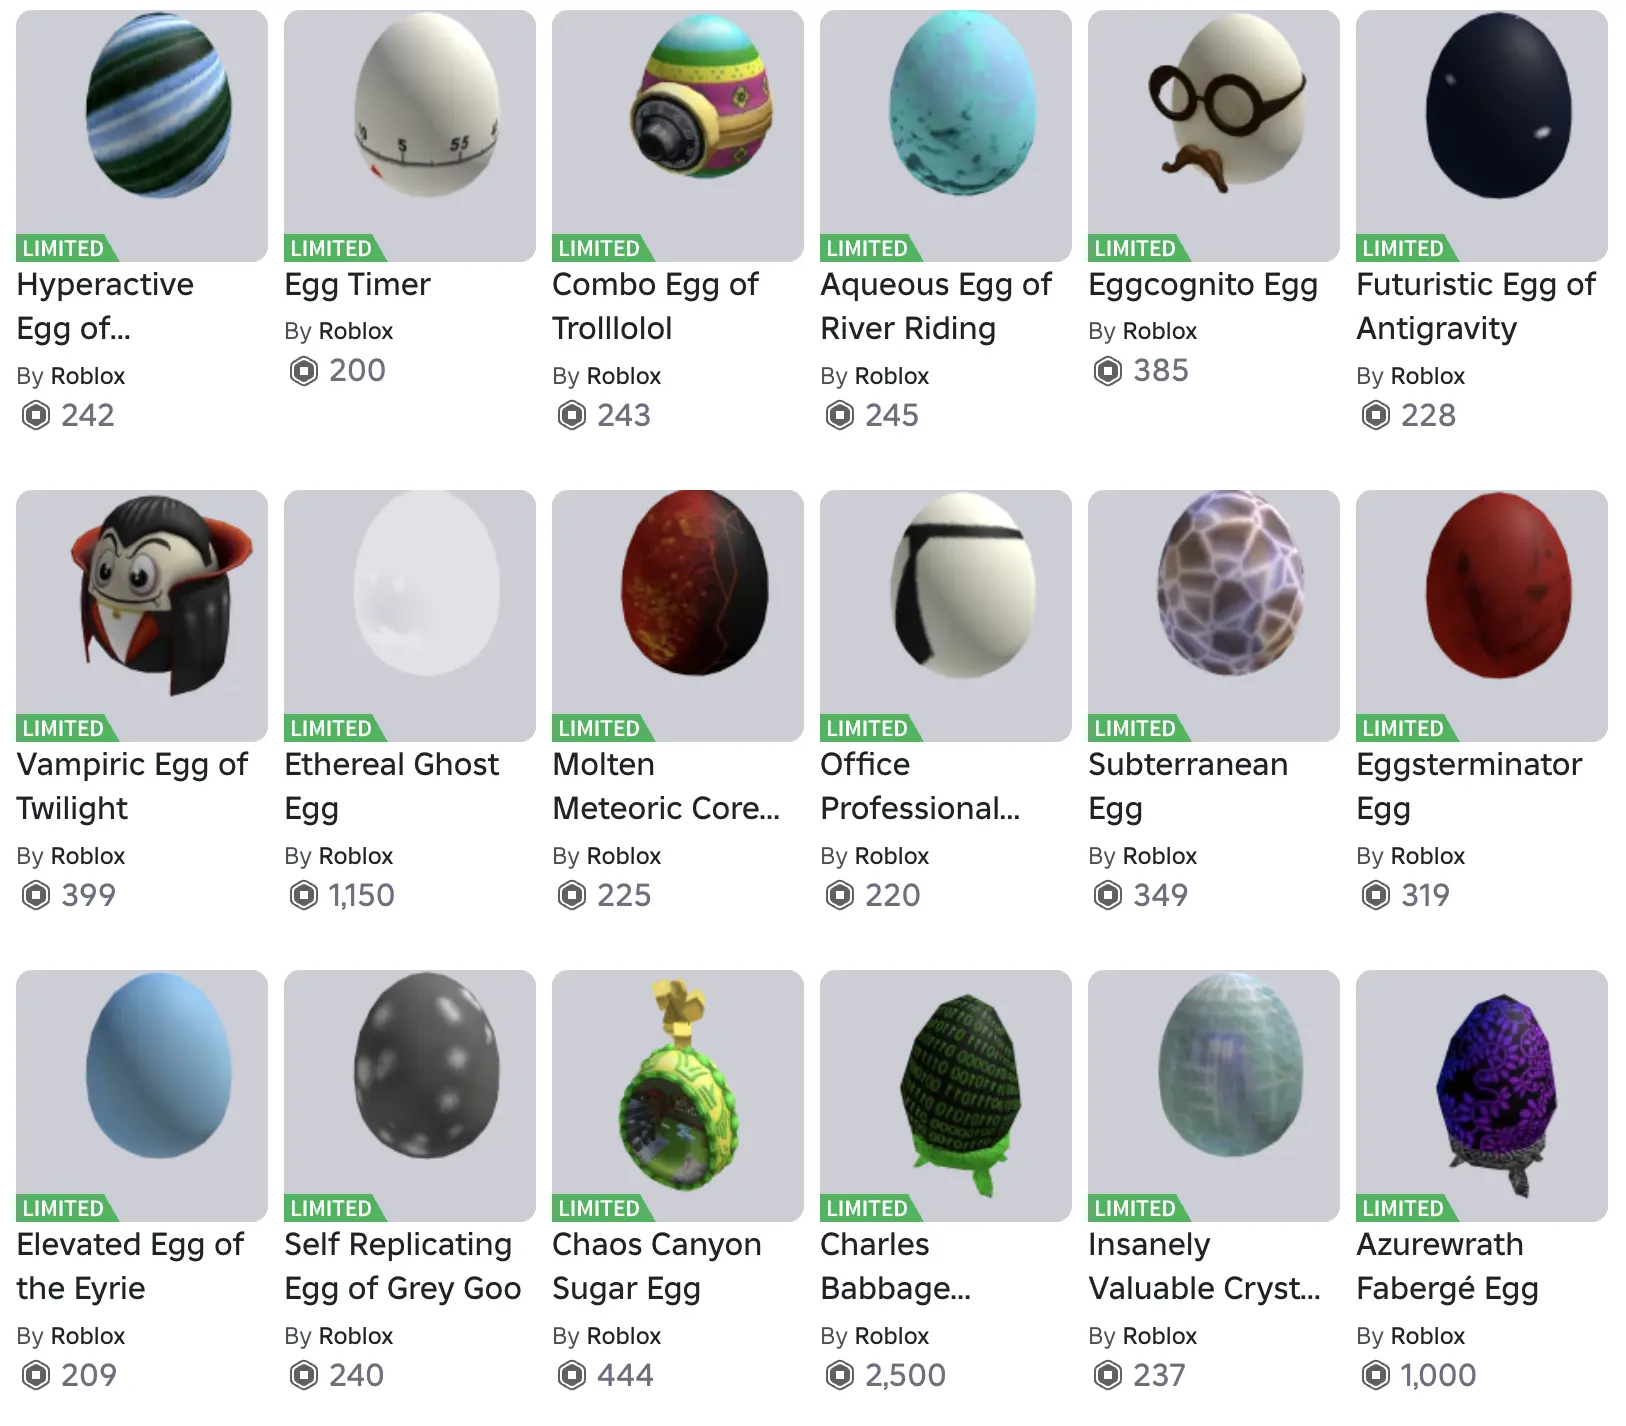Click the Eggcognito Egg title link
The height and width of the screenshot is (1426, 1626).
pyautogui.click(x=1203, y=284)
